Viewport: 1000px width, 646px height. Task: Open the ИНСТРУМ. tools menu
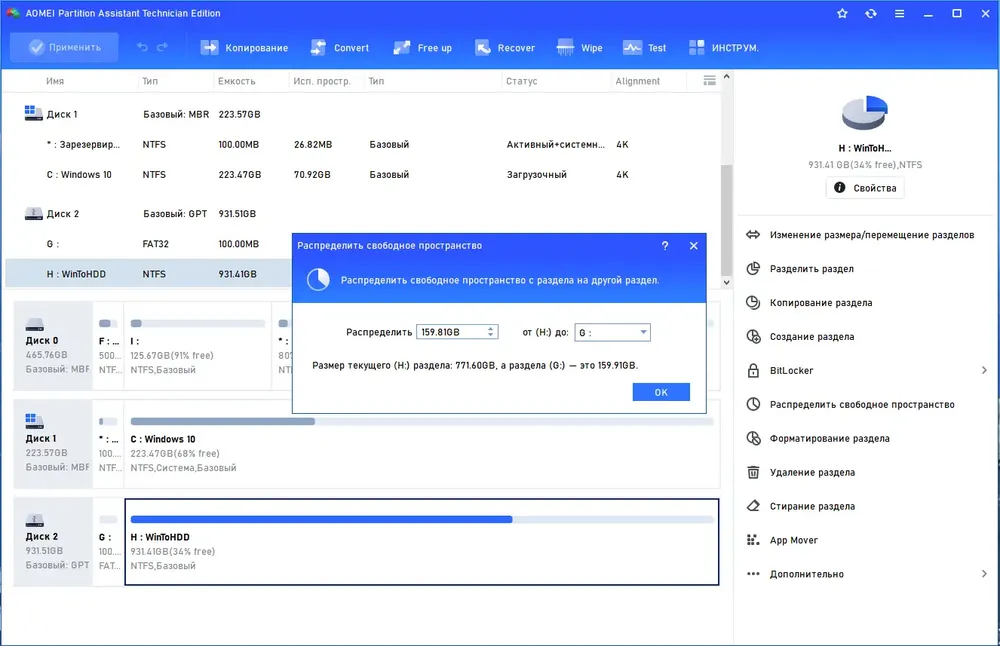point(724,48)
